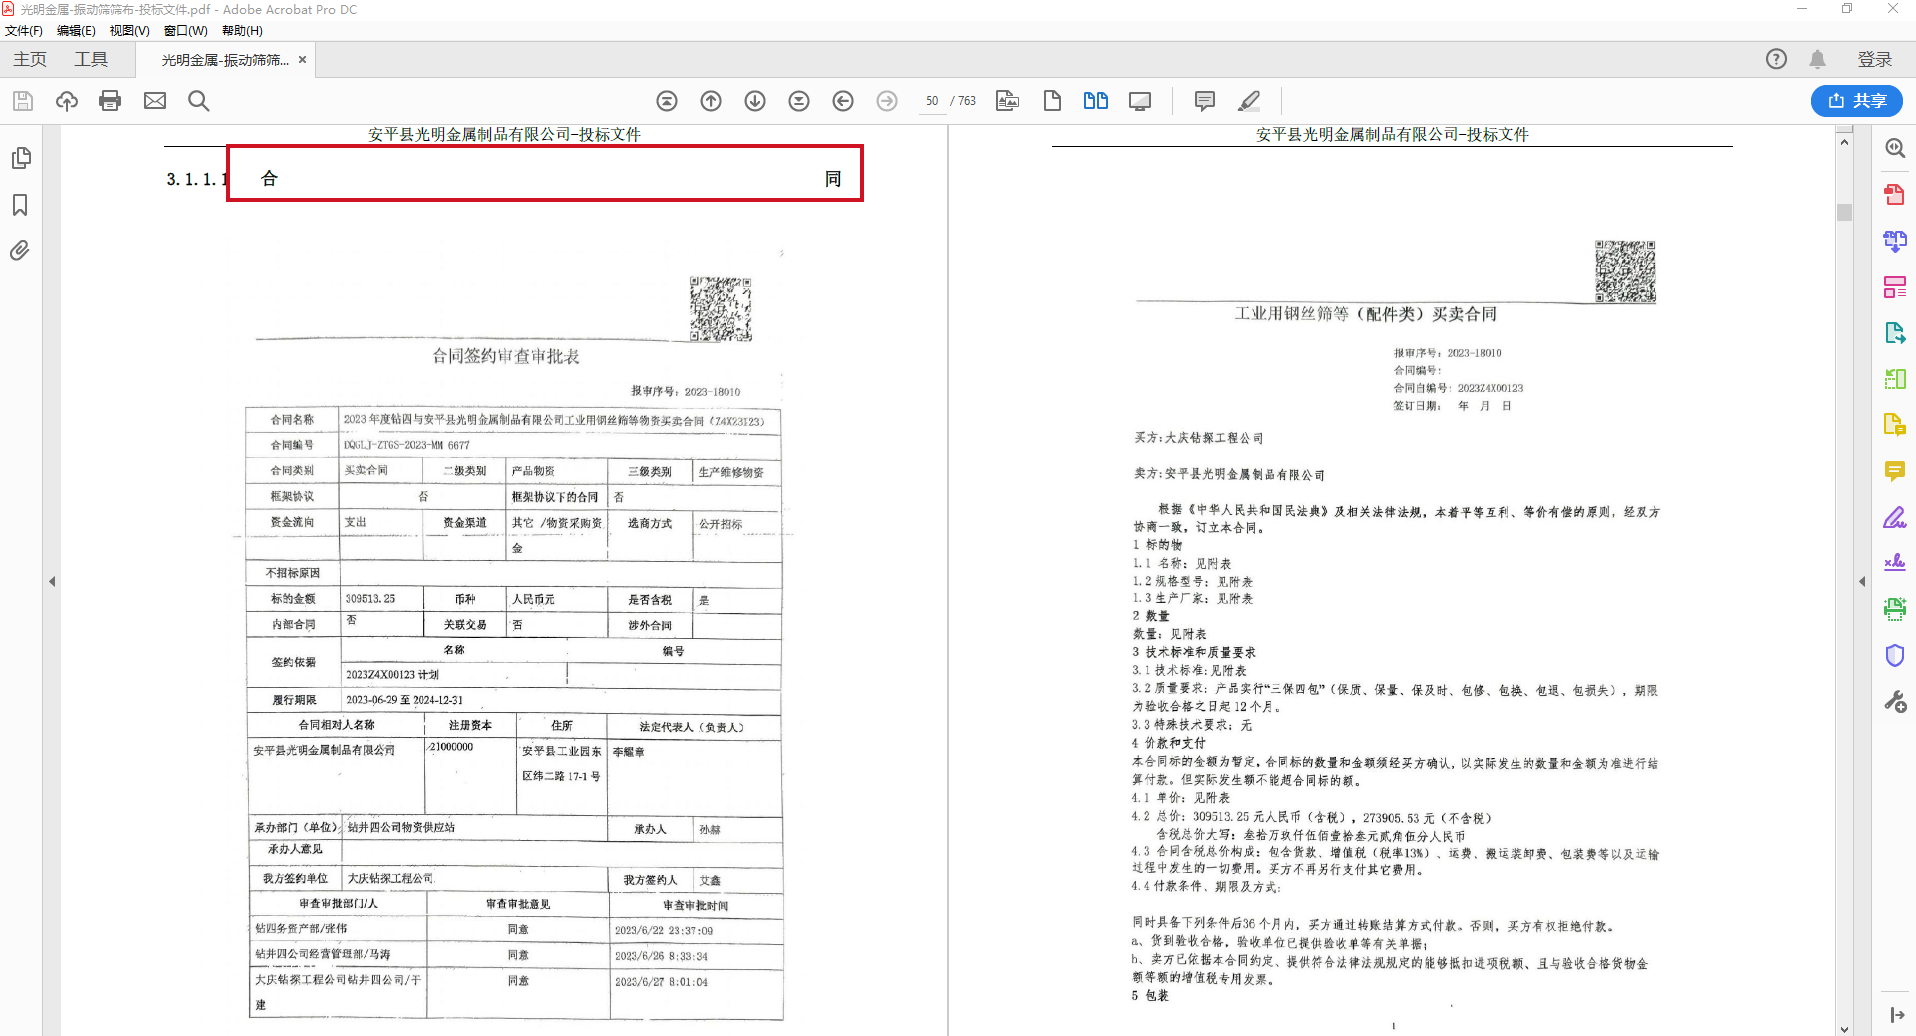
Task: Print the document
Action: click(110, 101)
